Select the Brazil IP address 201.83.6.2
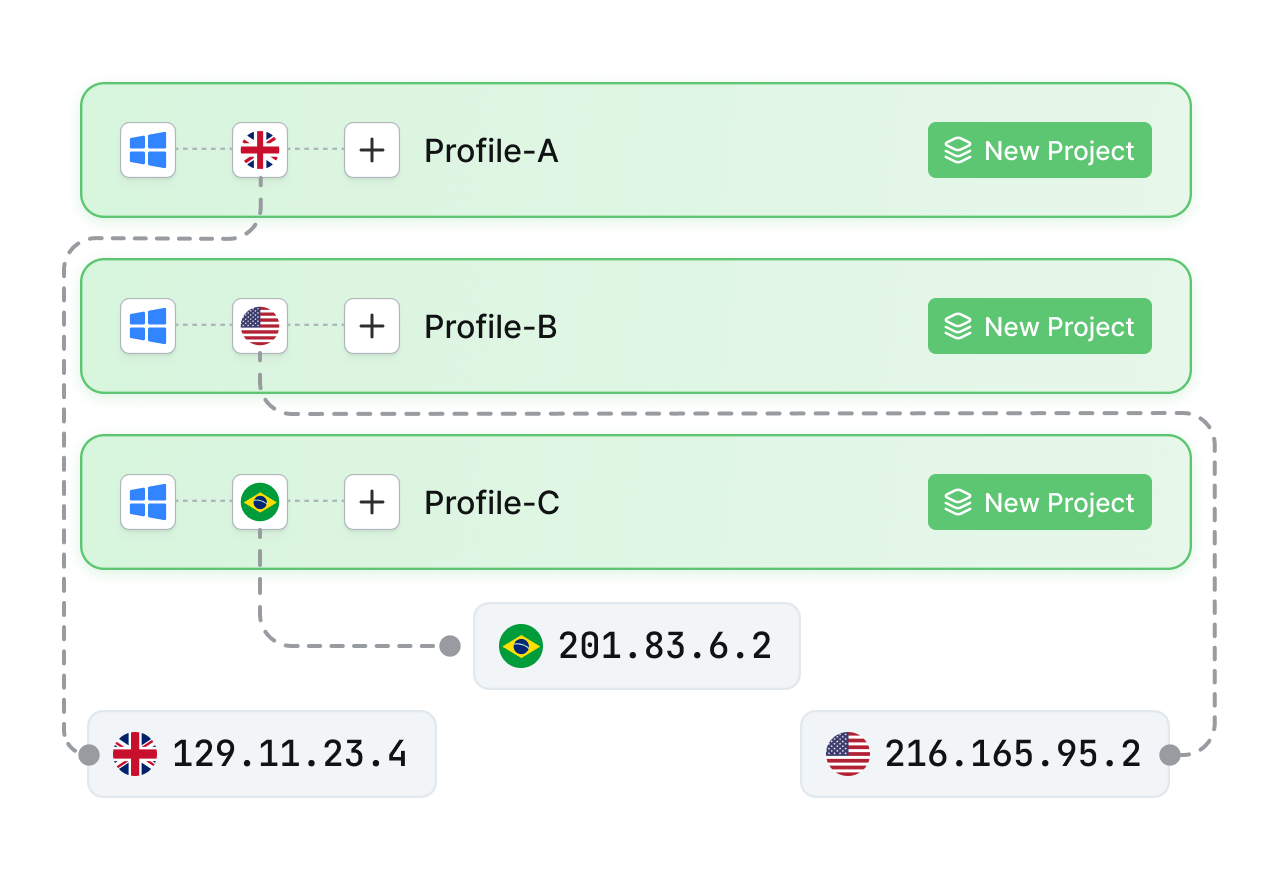 click(x=665, y=646)
